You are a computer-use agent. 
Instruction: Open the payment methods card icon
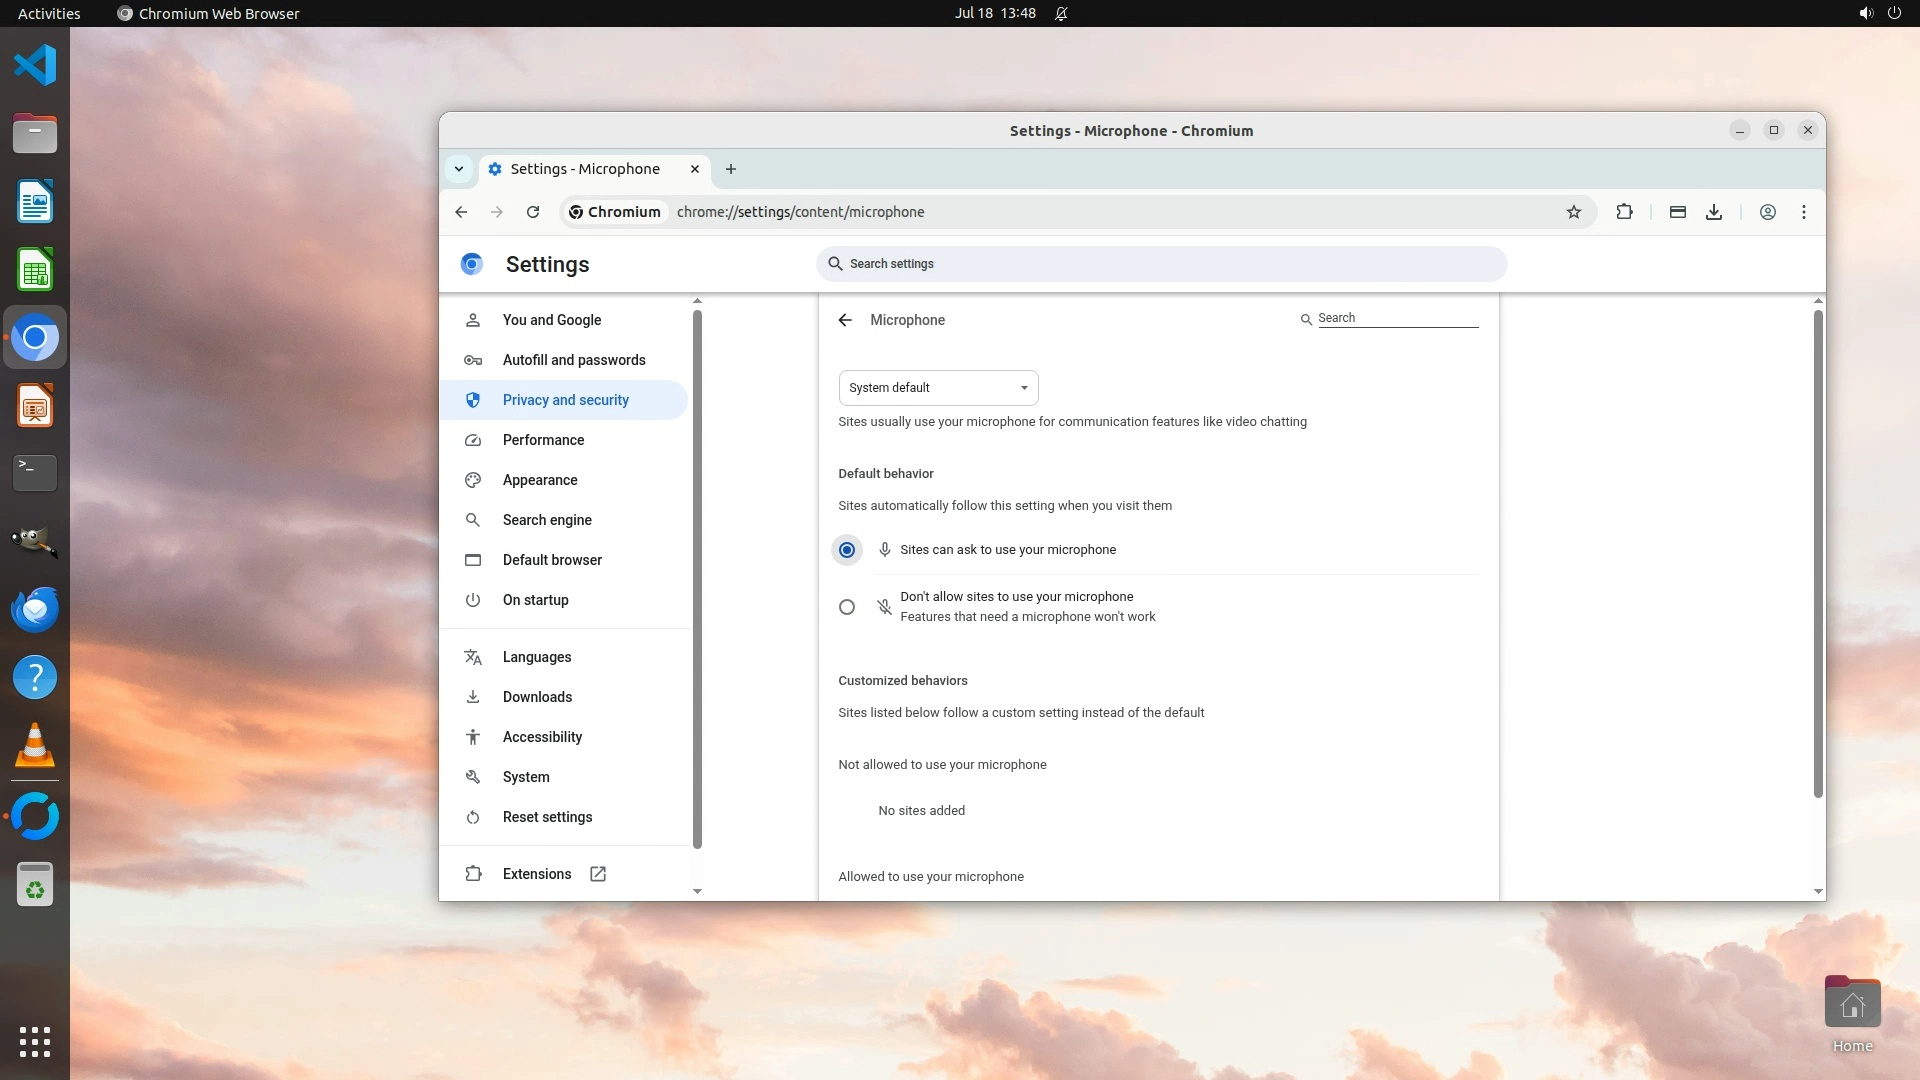1677,212
